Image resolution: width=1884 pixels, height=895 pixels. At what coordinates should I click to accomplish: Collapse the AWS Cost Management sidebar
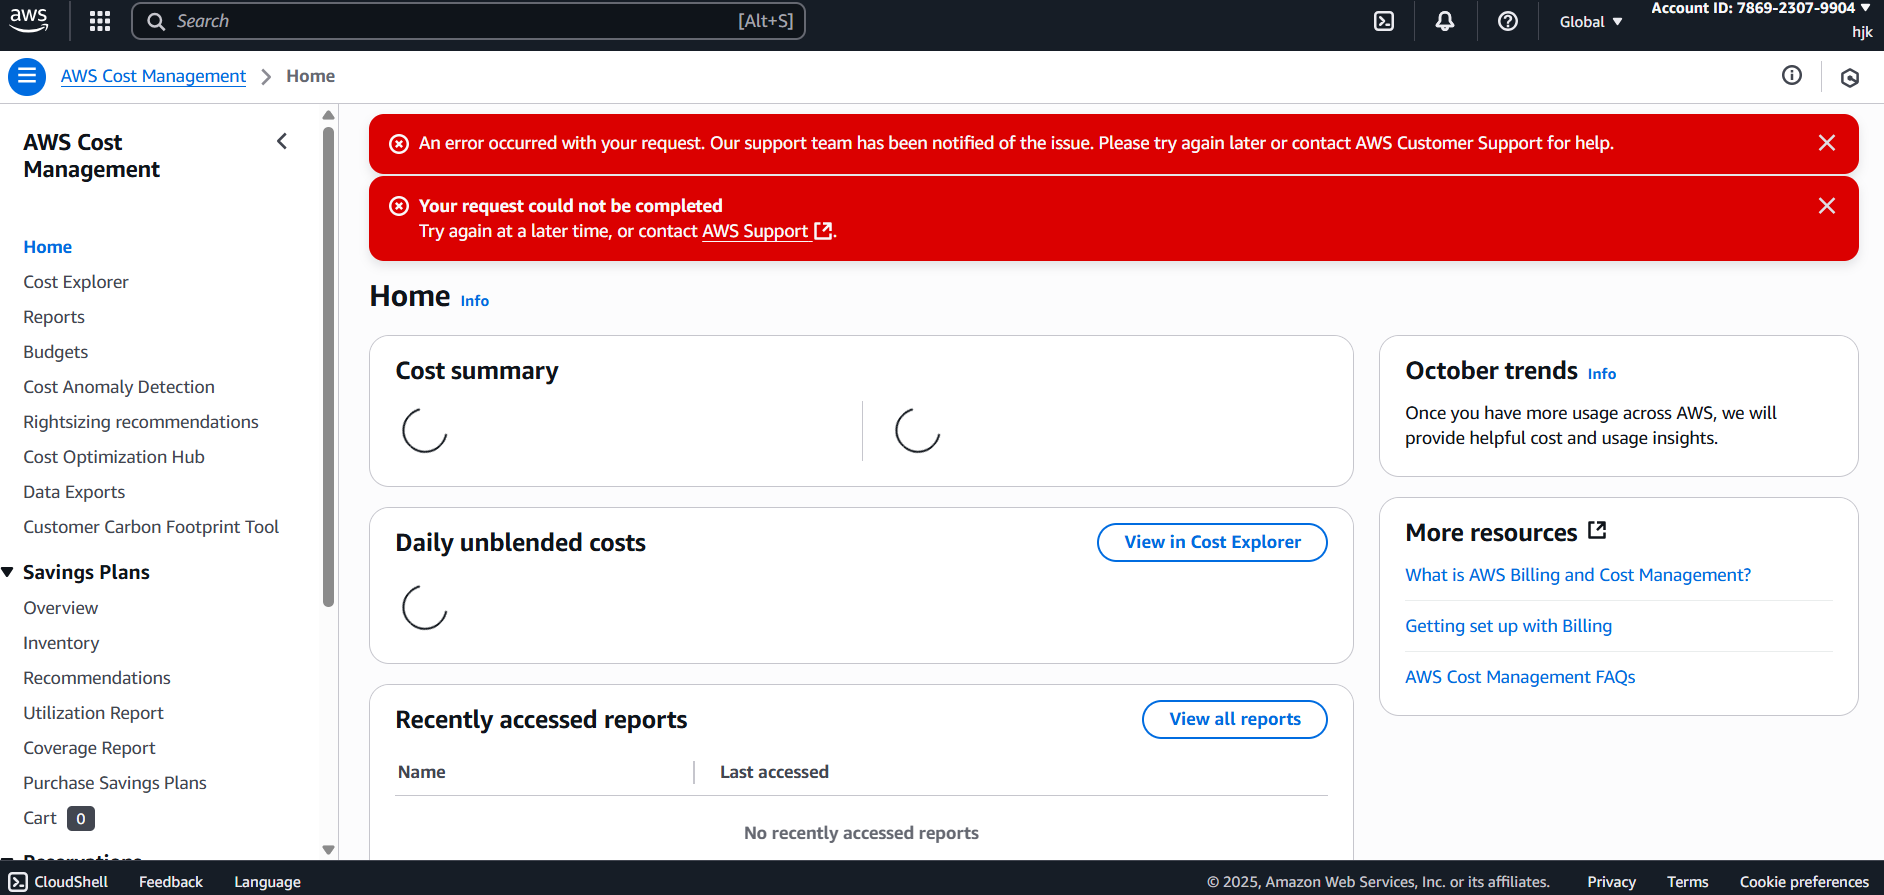tap(282, 141)
